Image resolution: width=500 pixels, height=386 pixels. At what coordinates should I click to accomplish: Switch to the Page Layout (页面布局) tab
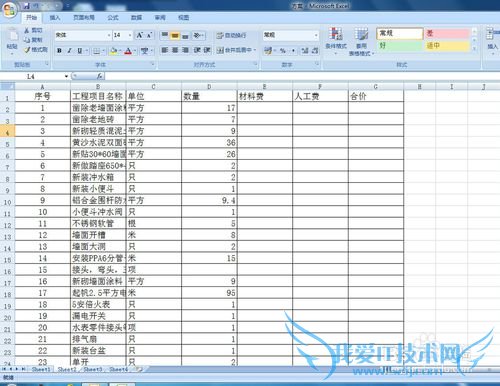(84, 18)
